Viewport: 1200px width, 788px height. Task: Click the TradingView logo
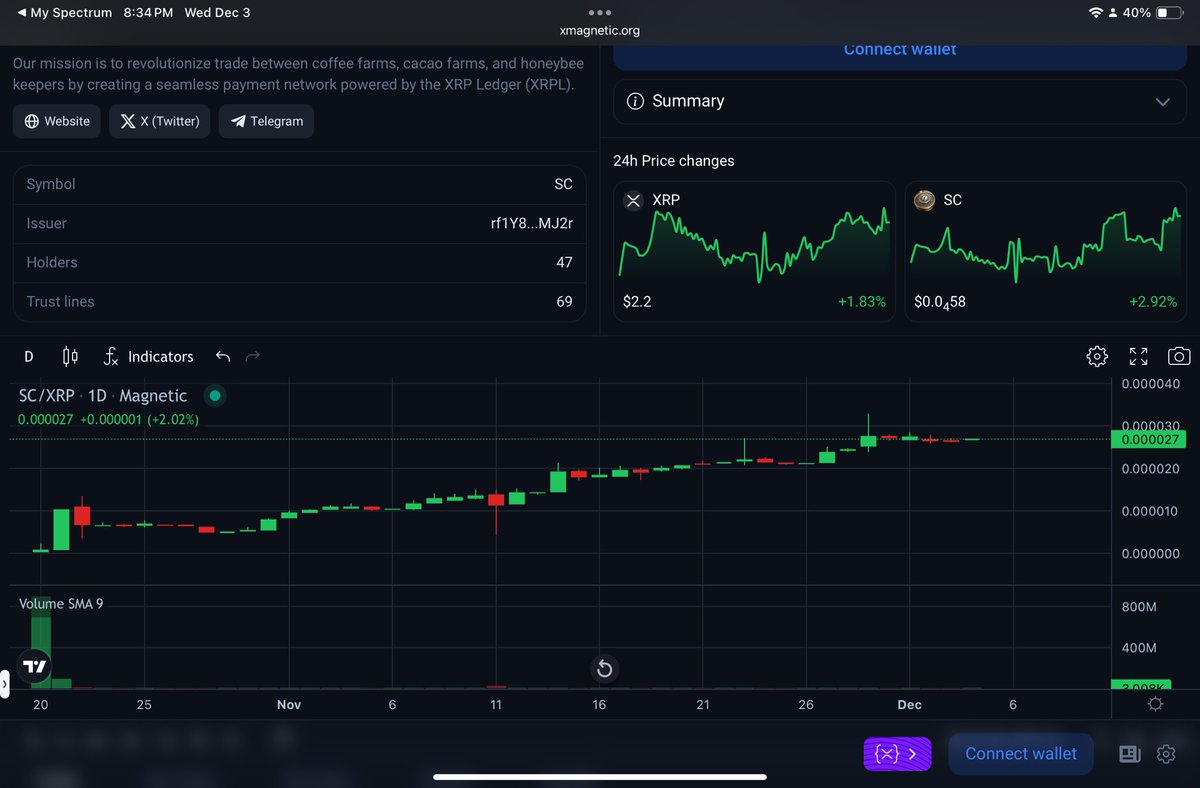pos(34,666)
